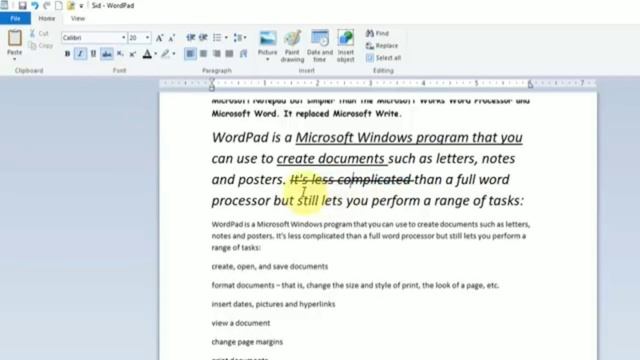
Task: Toggle subscript formatting
Action: (x=120, y=53)
